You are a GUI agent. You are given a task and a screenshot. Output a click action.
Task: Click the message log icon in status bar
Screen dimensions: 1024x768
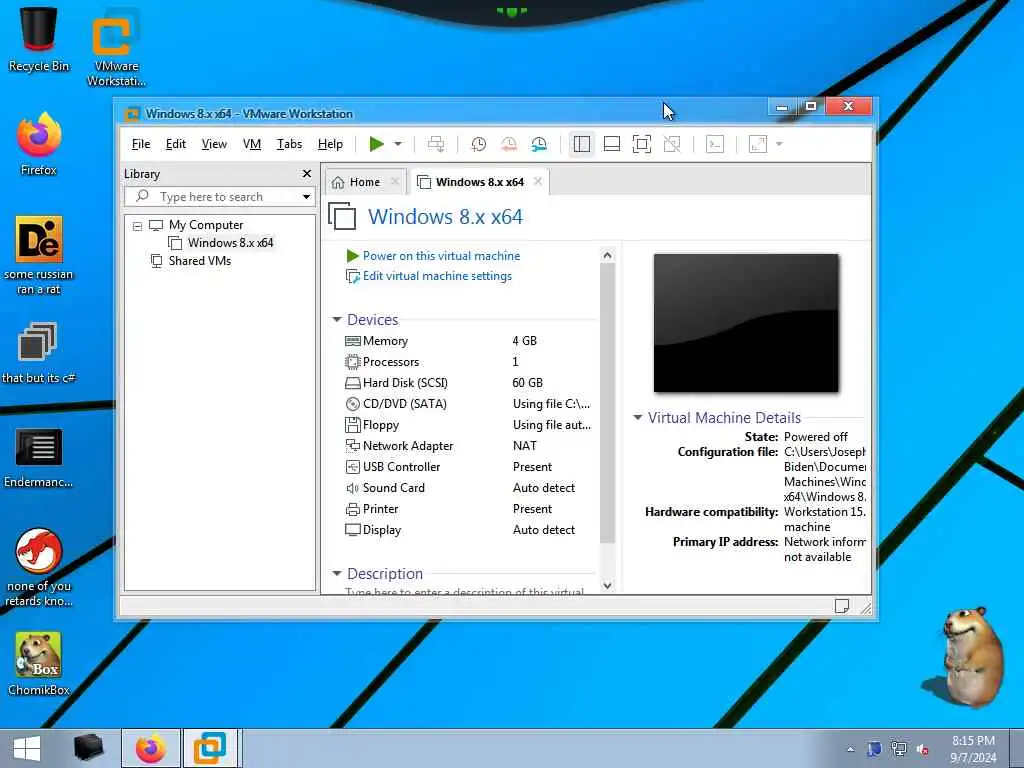[842, 606]
